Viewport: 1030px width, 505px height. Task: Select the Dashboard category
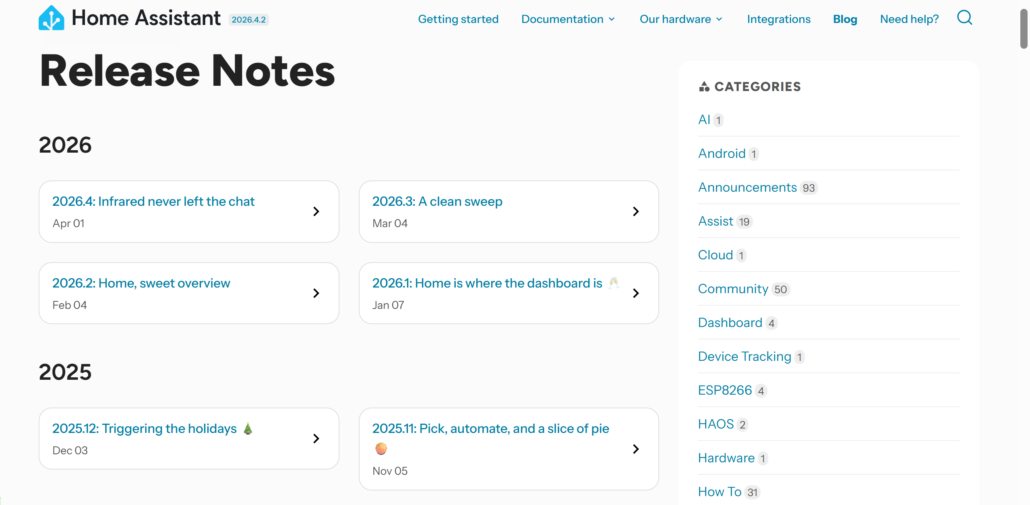(x=730, y=322)
